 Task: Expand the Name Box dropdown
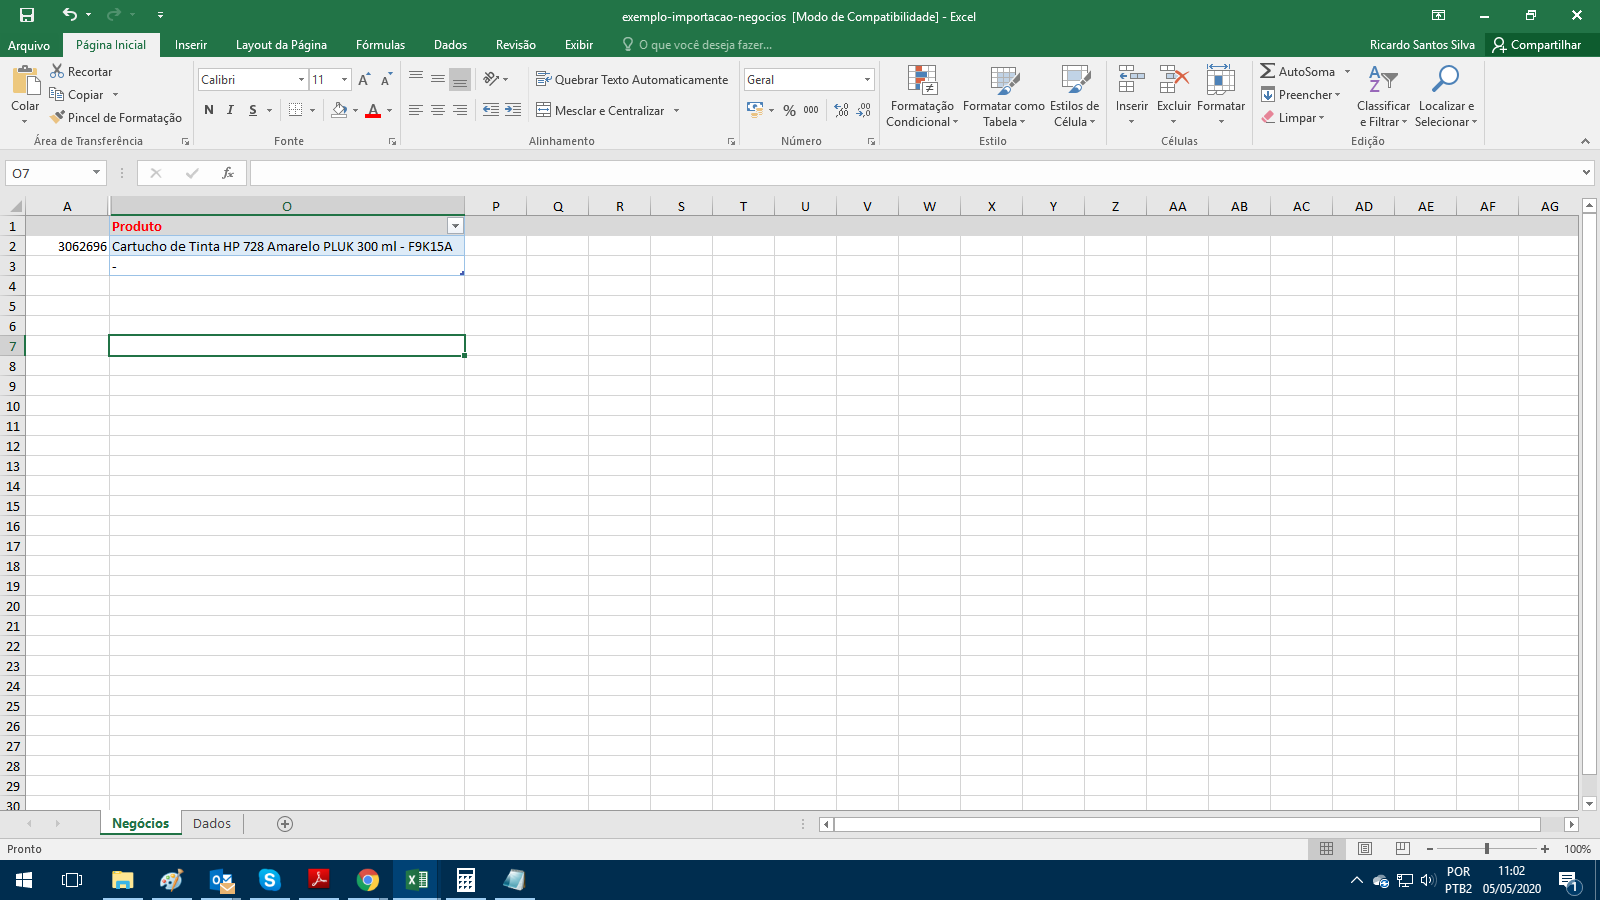pyautogui.click(x=96, y=173)
